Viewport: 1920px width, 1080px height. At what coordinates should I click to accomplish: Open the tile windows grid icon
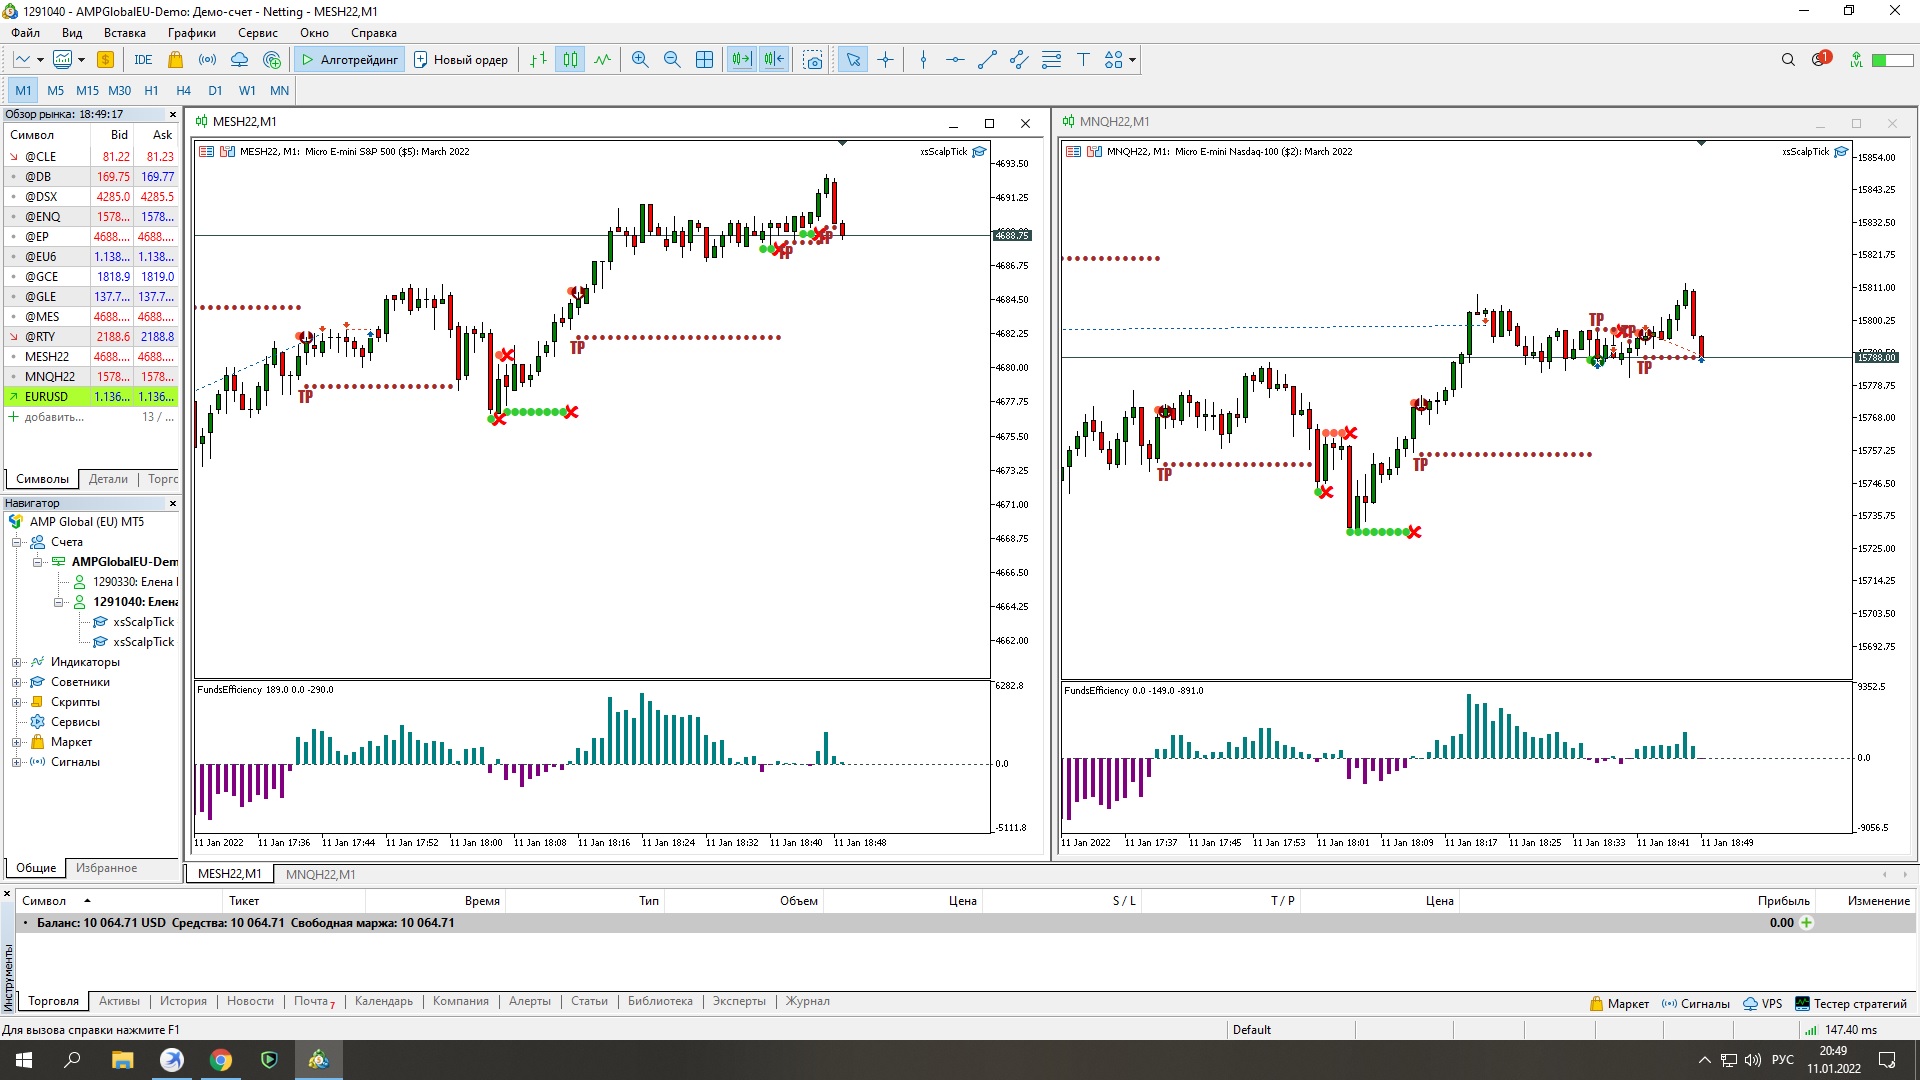pos(704,60)
